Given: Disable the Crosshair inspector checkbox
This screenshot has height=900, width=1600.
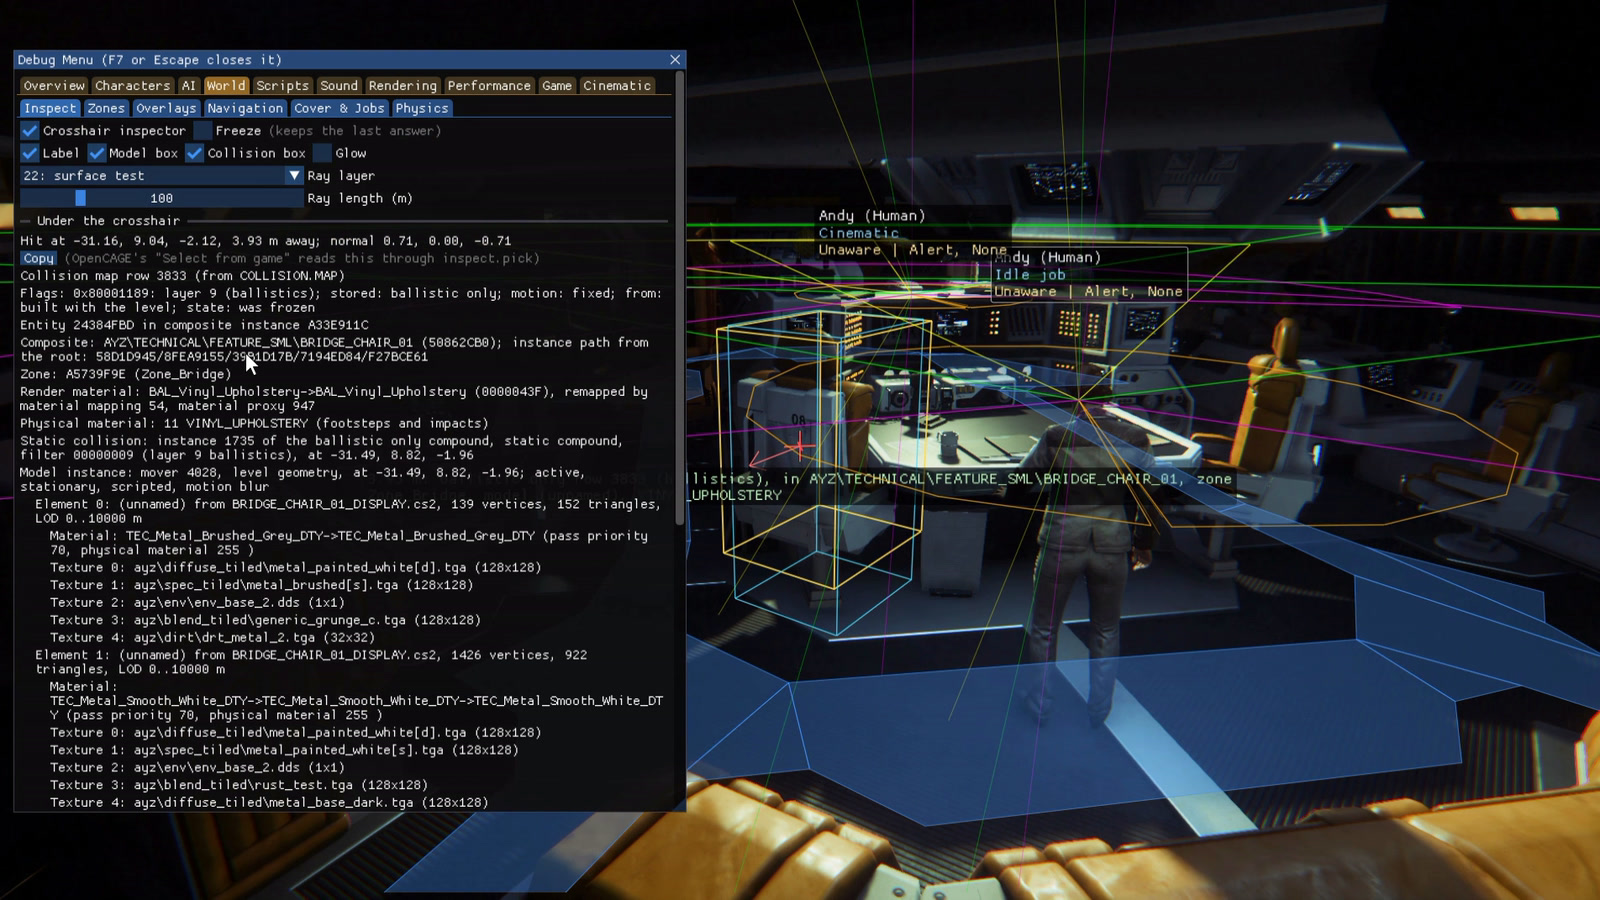Looking at the screenshot, I should pos(30,131).
